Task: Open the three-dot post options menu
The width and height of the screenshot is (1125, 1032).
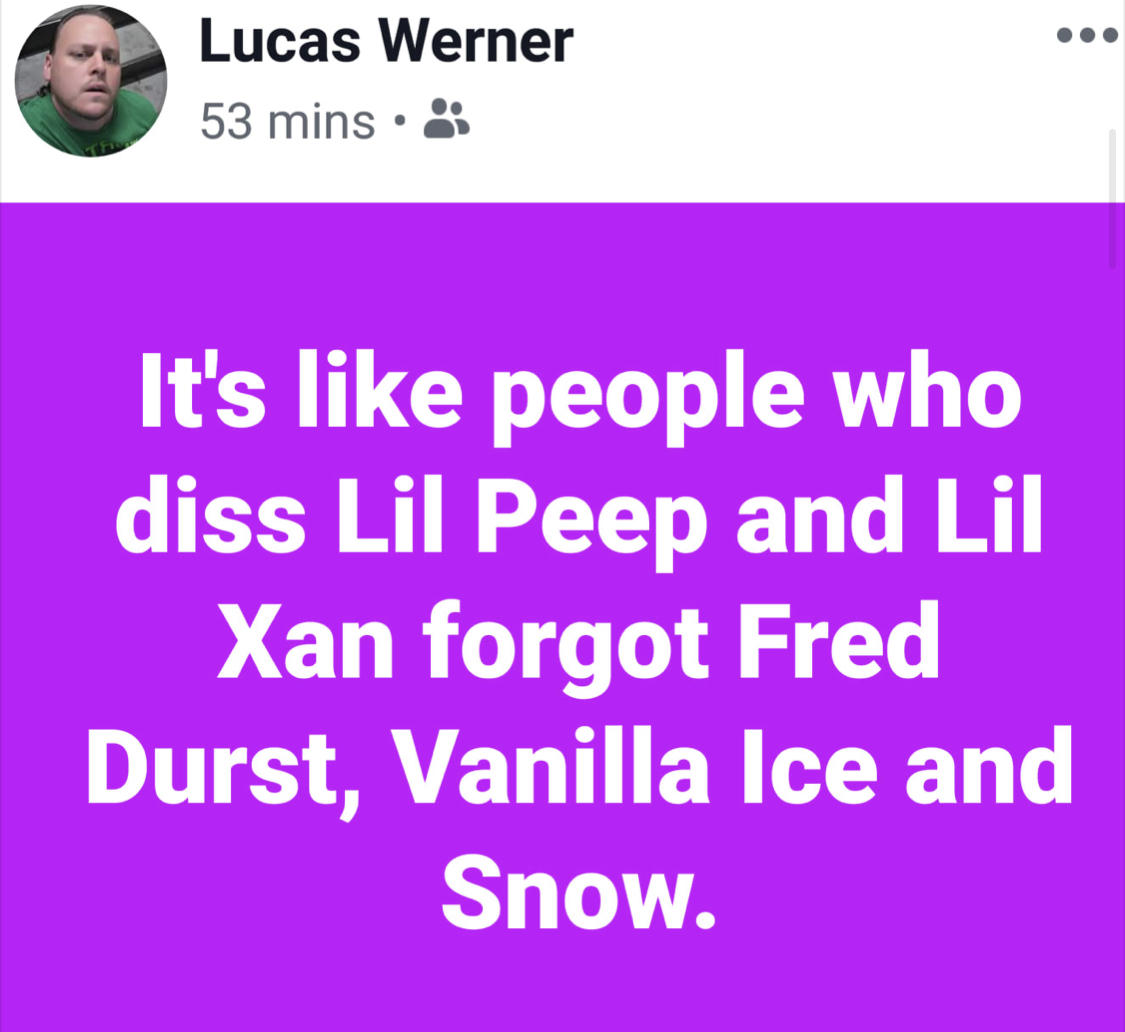Action: pyautogui.click(x=1087, y=35)
